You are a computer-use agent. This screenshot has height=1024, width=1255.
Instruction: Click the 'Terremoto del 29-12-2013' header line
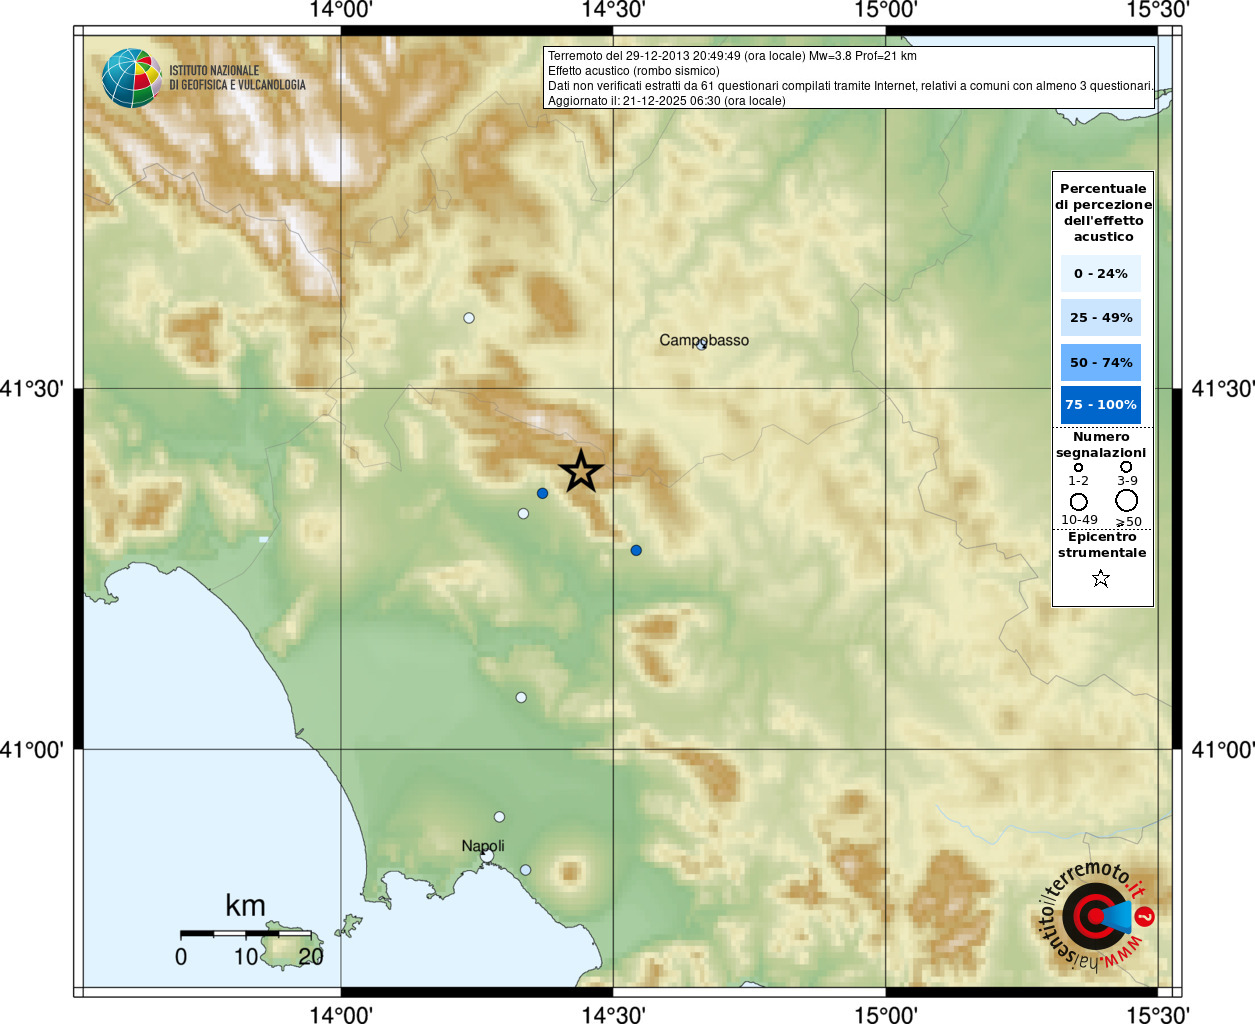(x=732, y=56)
